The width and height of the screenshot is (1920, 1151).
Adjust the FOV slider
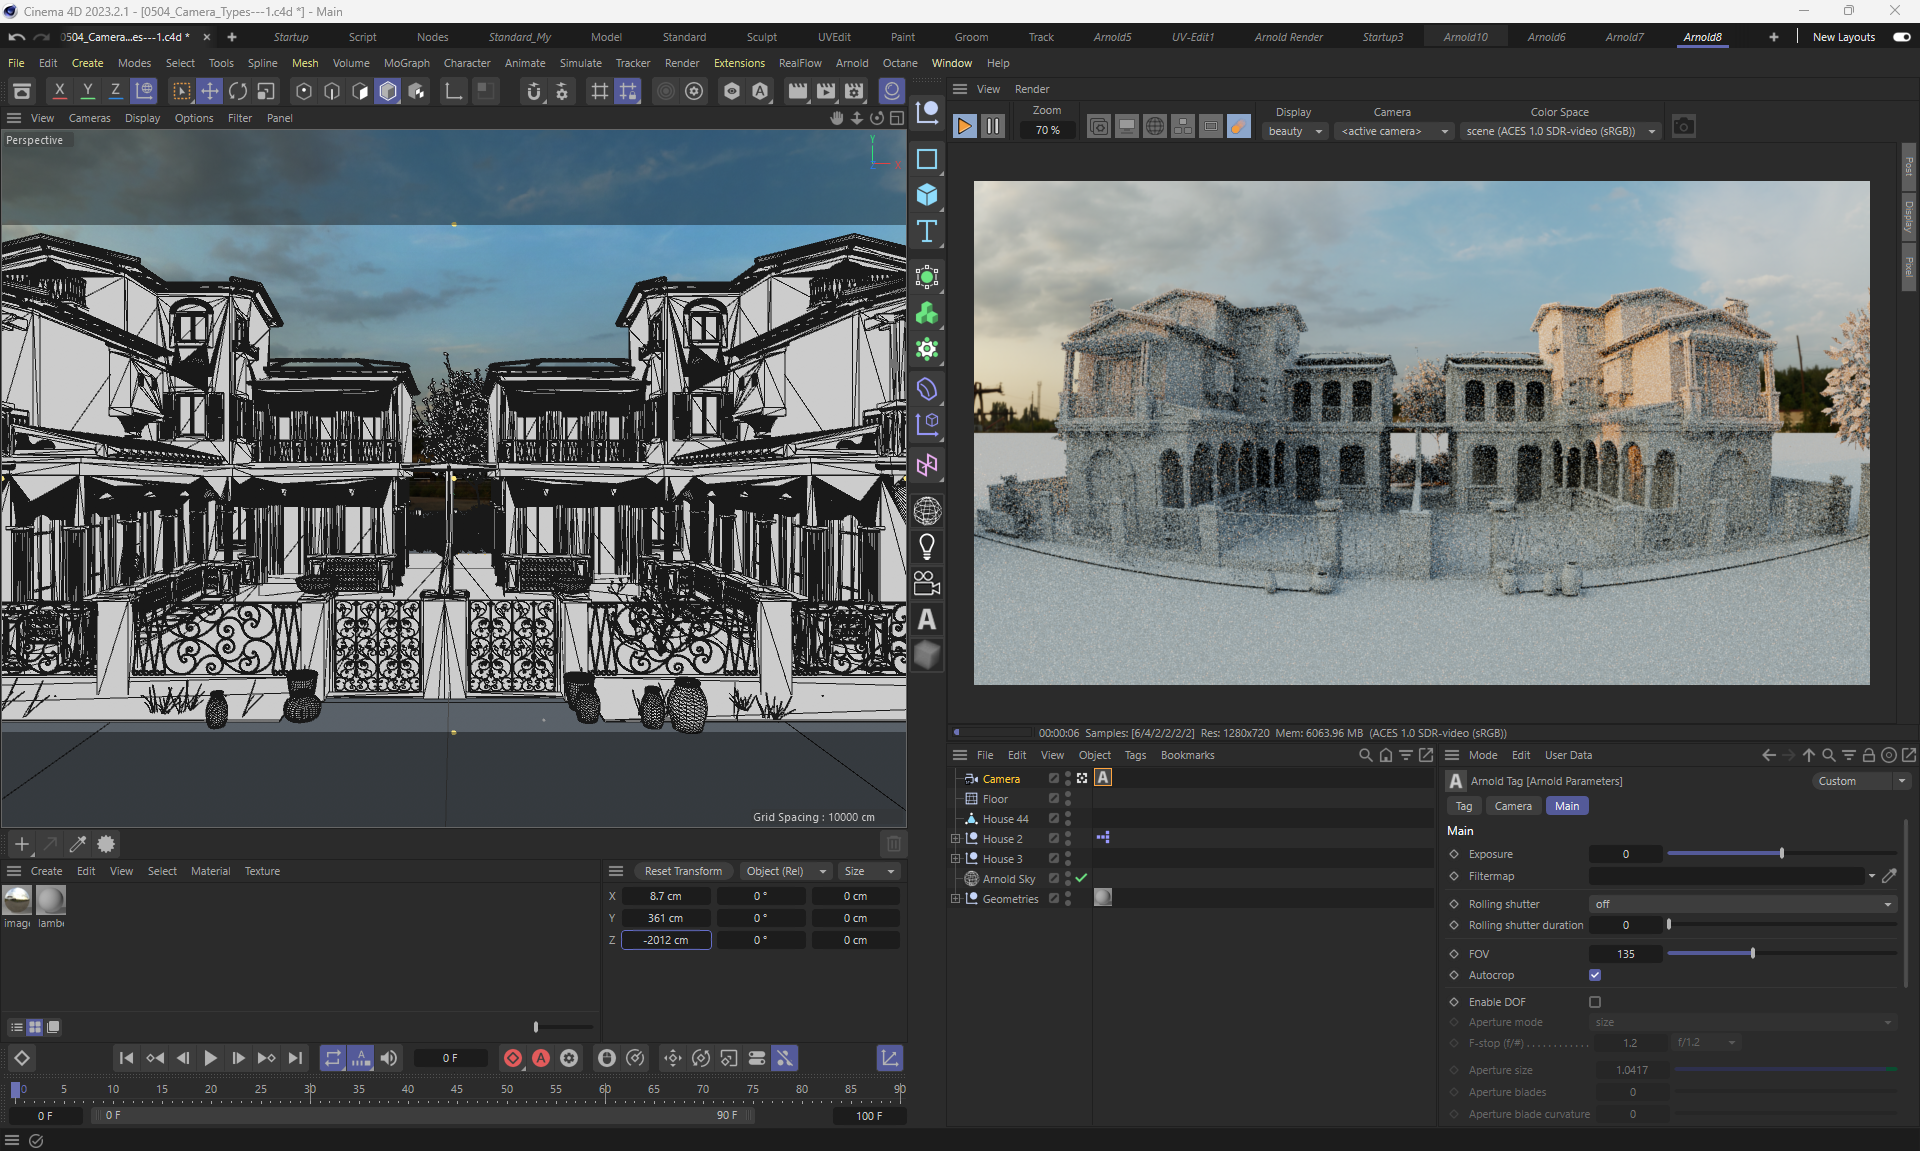coord(1752,954)
